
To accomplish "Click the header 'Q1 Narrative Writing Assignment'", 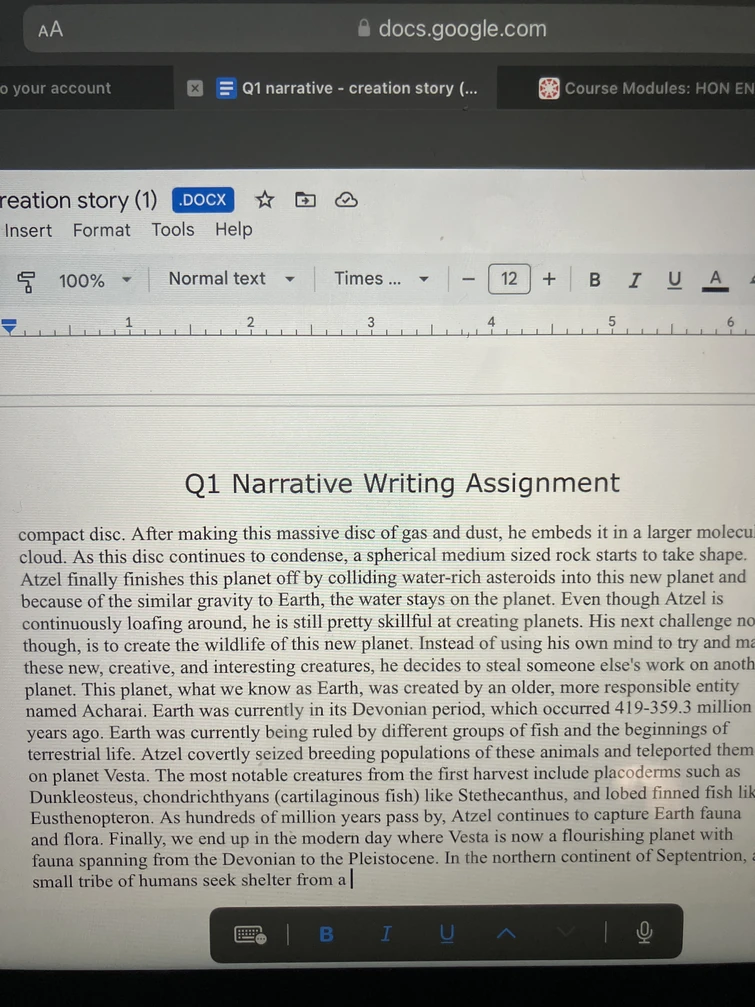I will 402,483.
